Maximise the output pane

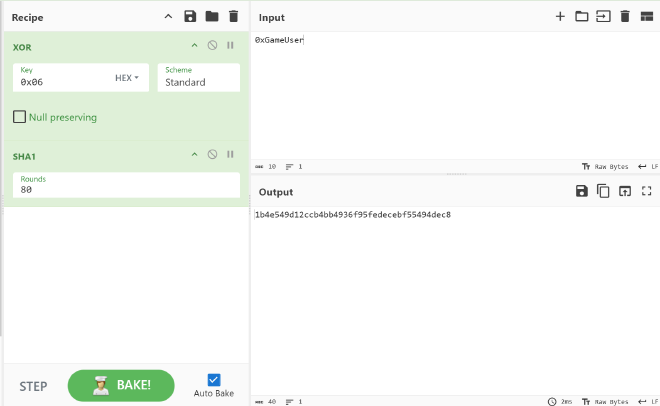(x=647, y=191)
